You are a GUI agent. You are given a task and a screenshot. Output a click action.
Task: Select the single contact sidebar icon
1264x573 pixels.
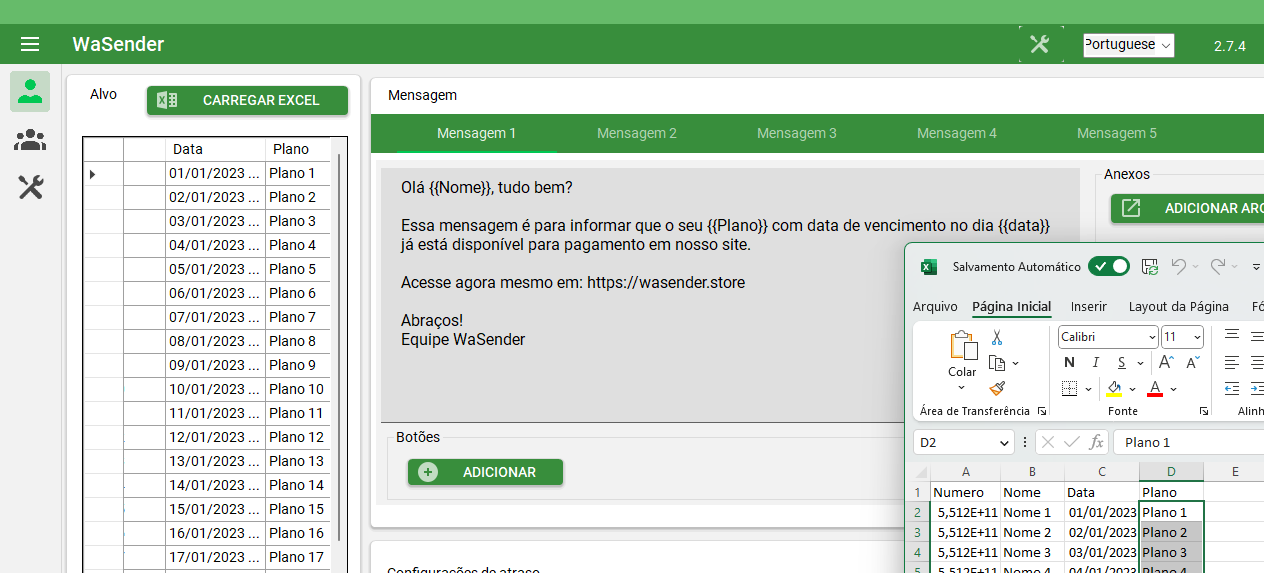[x=30, y=92]
